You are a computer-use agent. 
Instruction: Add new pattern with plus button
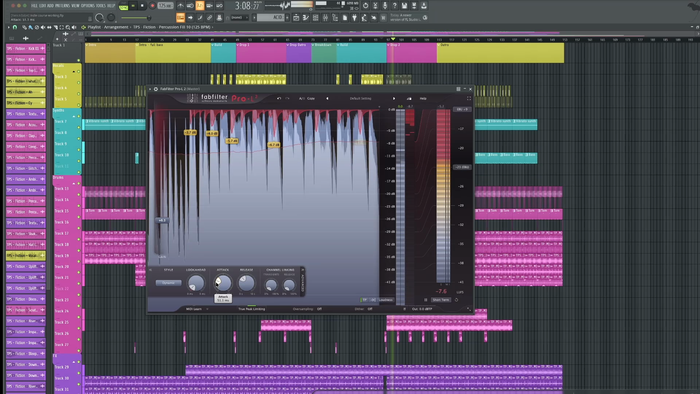(x=287, y=17)
